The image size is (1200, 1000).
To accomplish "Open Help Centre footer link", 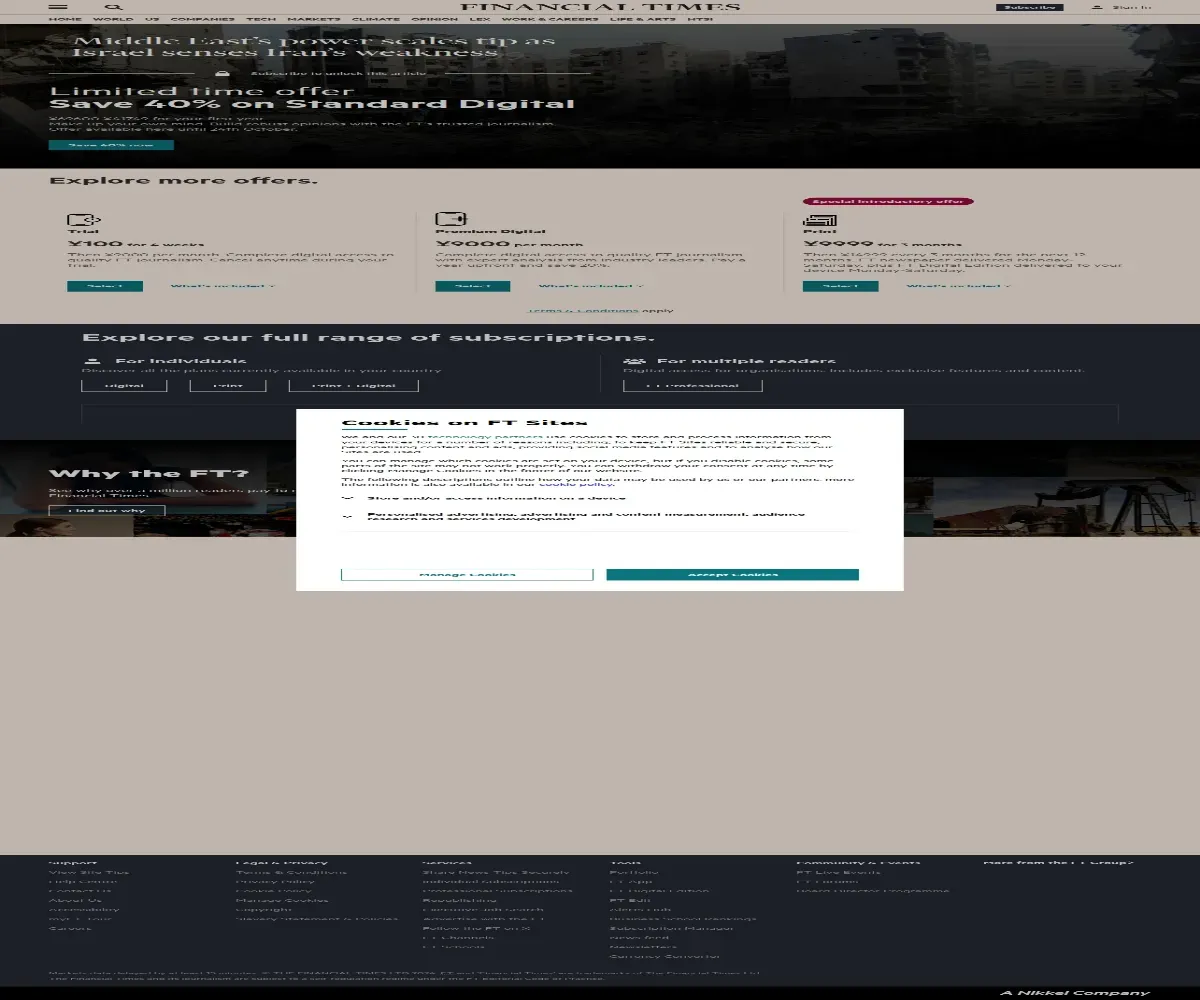I will [x=83, y=881].
